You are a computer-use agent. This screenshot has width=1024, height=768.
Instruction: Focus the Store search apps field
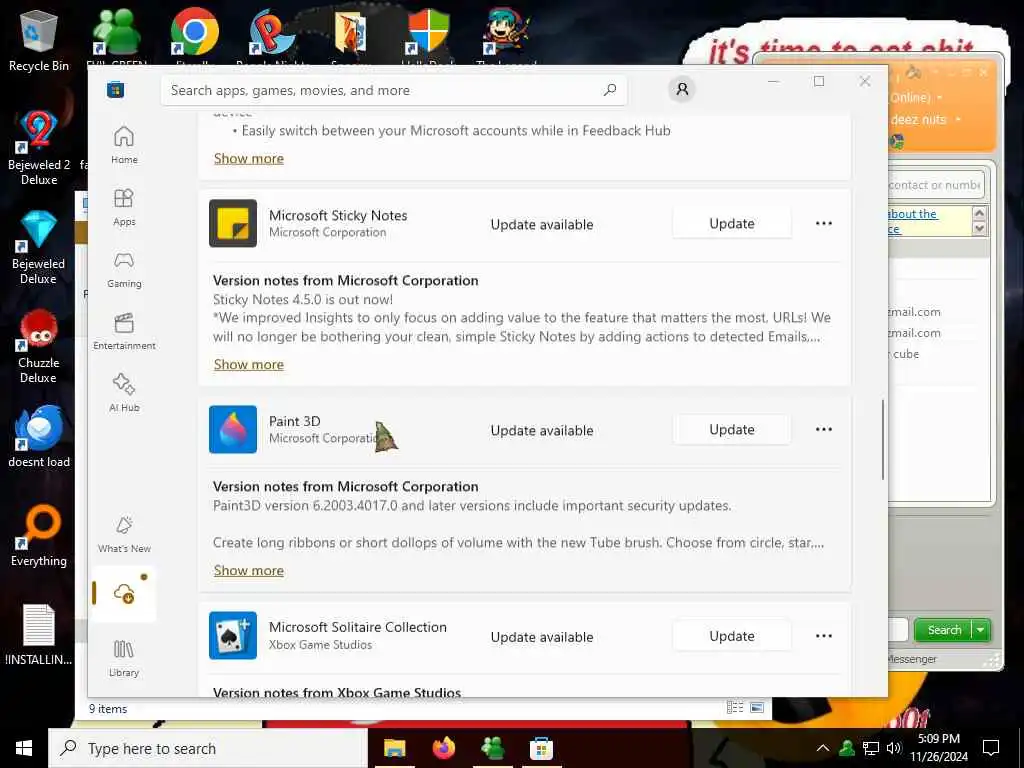click(x=394, y=90)
